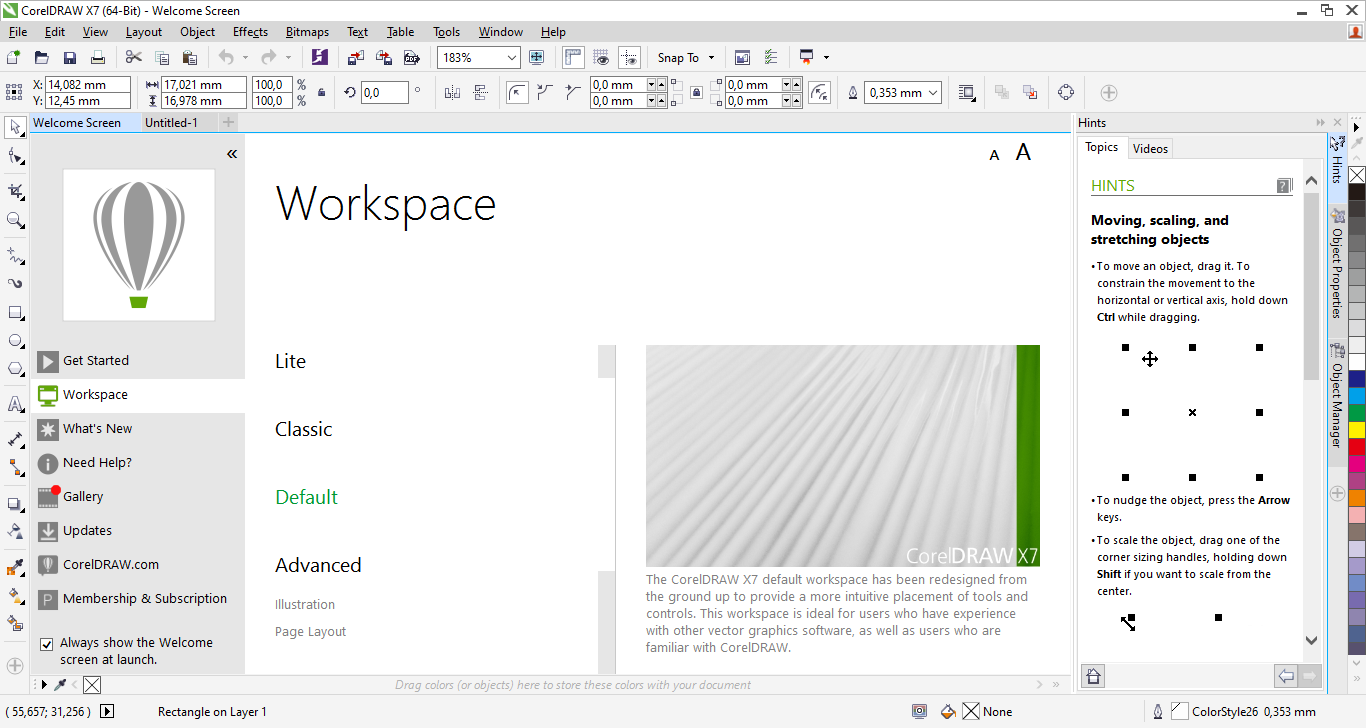
Task: Uncheck Always show the Welcome screen at launch
Action: coord(46,643)
